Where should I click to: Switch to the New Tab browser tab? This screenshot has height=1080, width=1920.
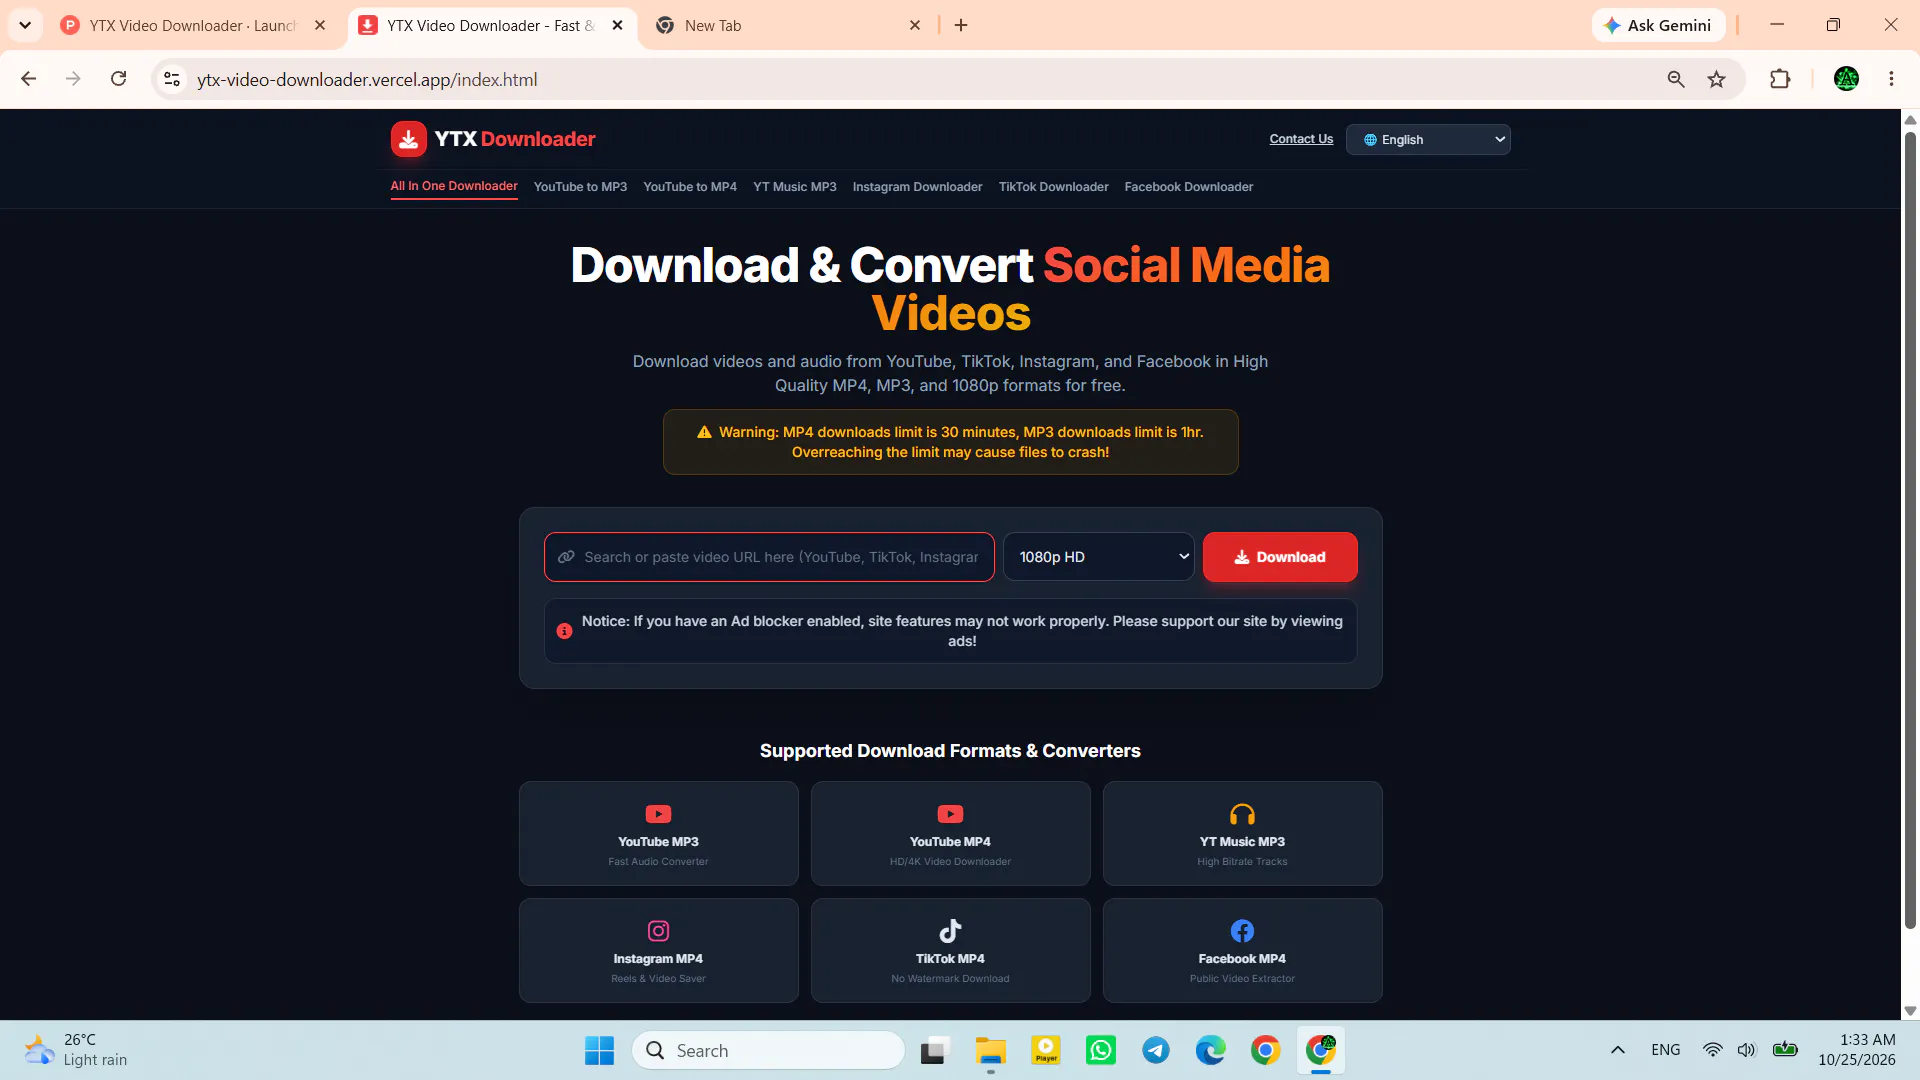[790, 25]
